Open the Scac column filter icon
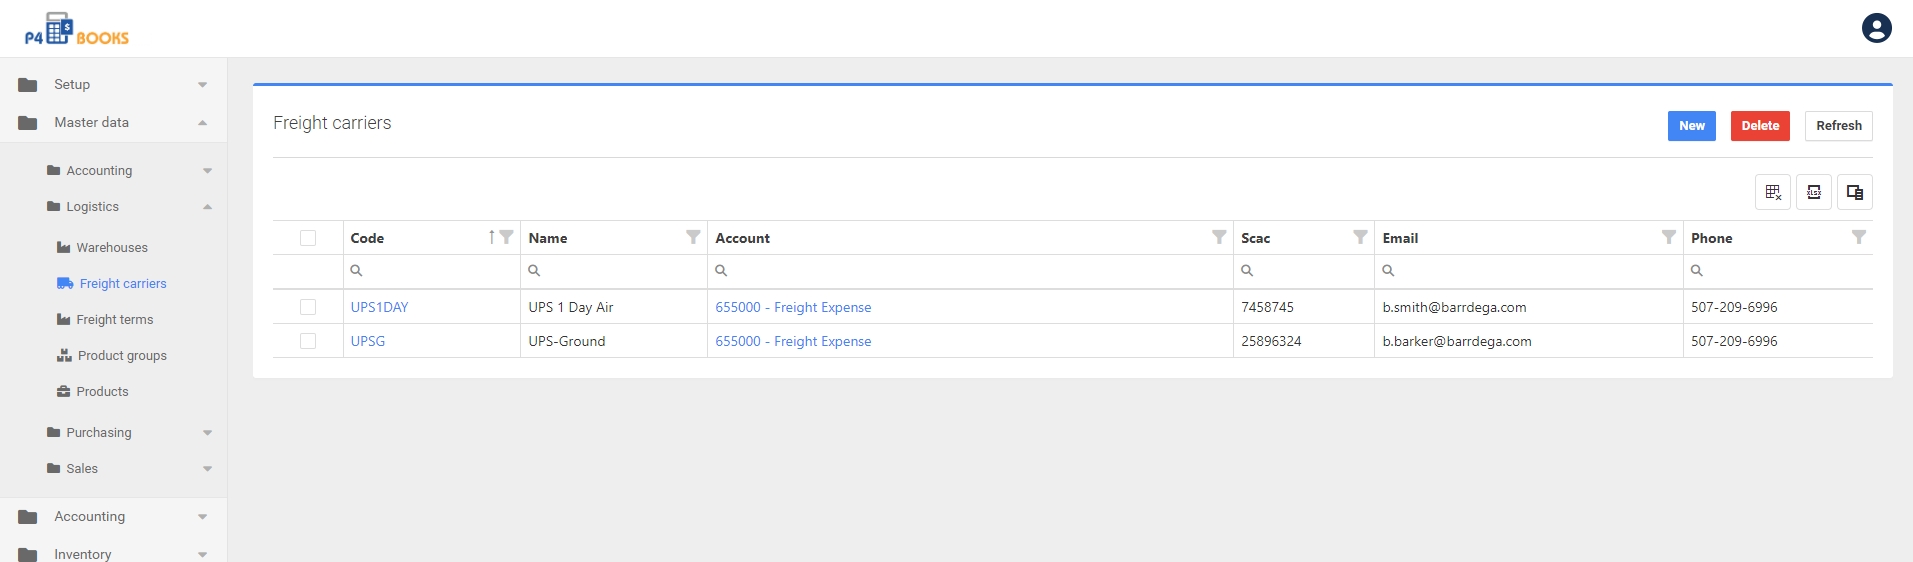Screen dimensions: 1913x562 [1360, 237]
